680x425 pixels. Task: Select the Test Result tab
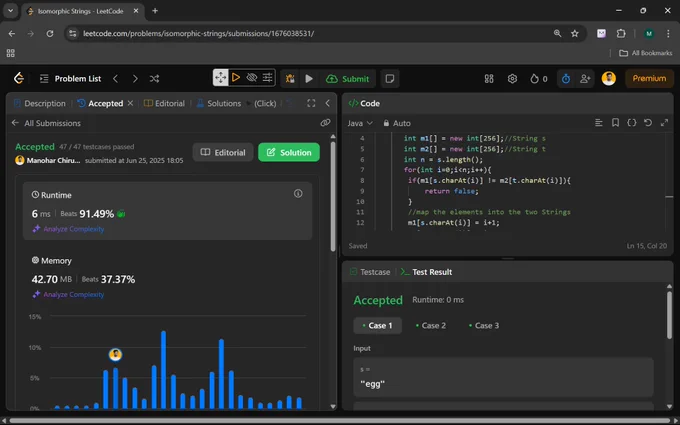[427, 272]
